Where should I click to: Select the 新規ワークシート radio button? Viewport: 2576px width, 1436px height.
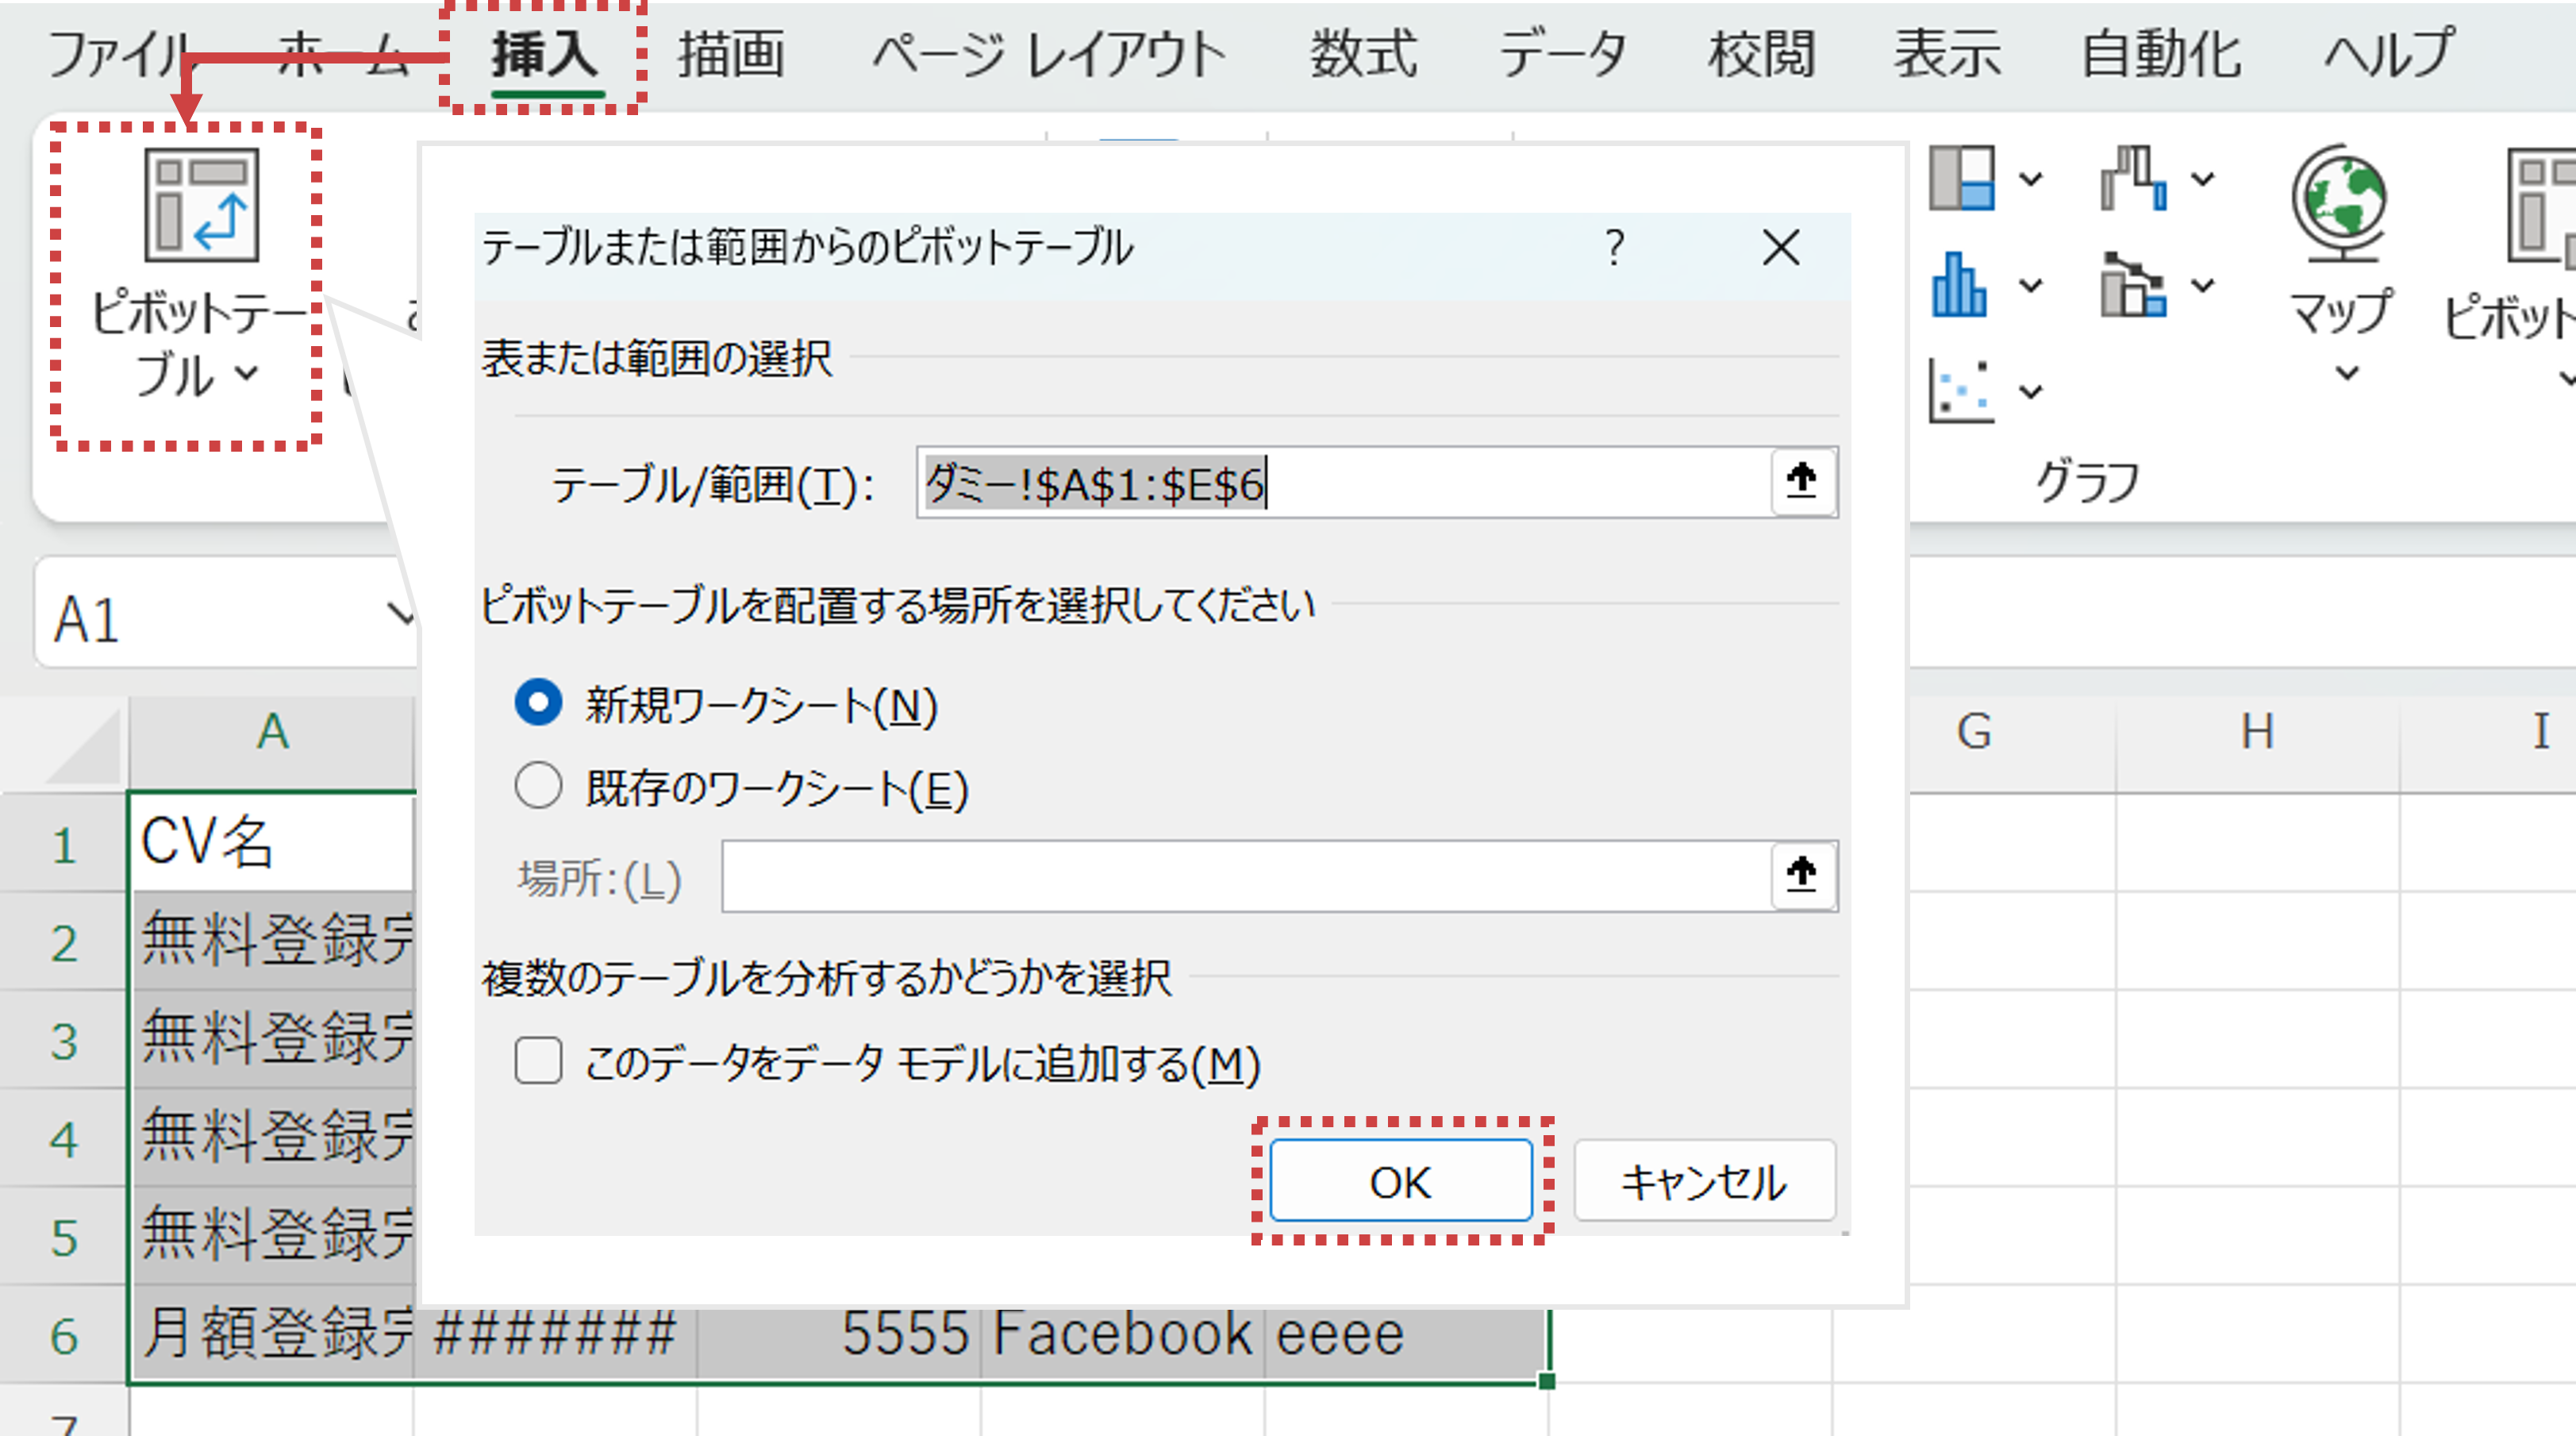tap(538, 703)
